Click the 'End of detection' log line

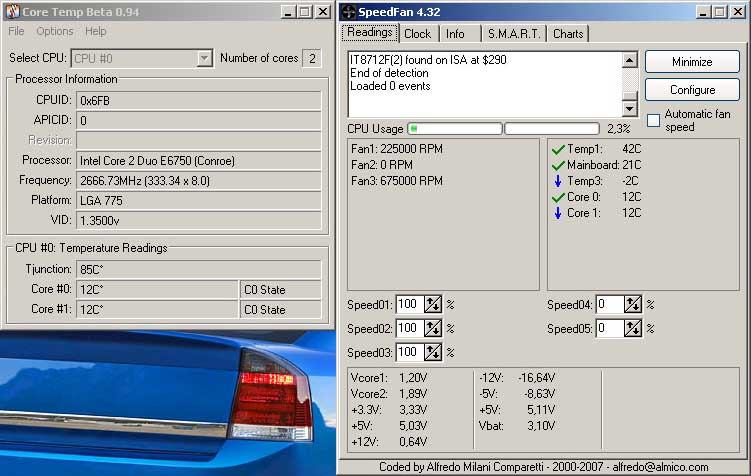coord(389,73)
